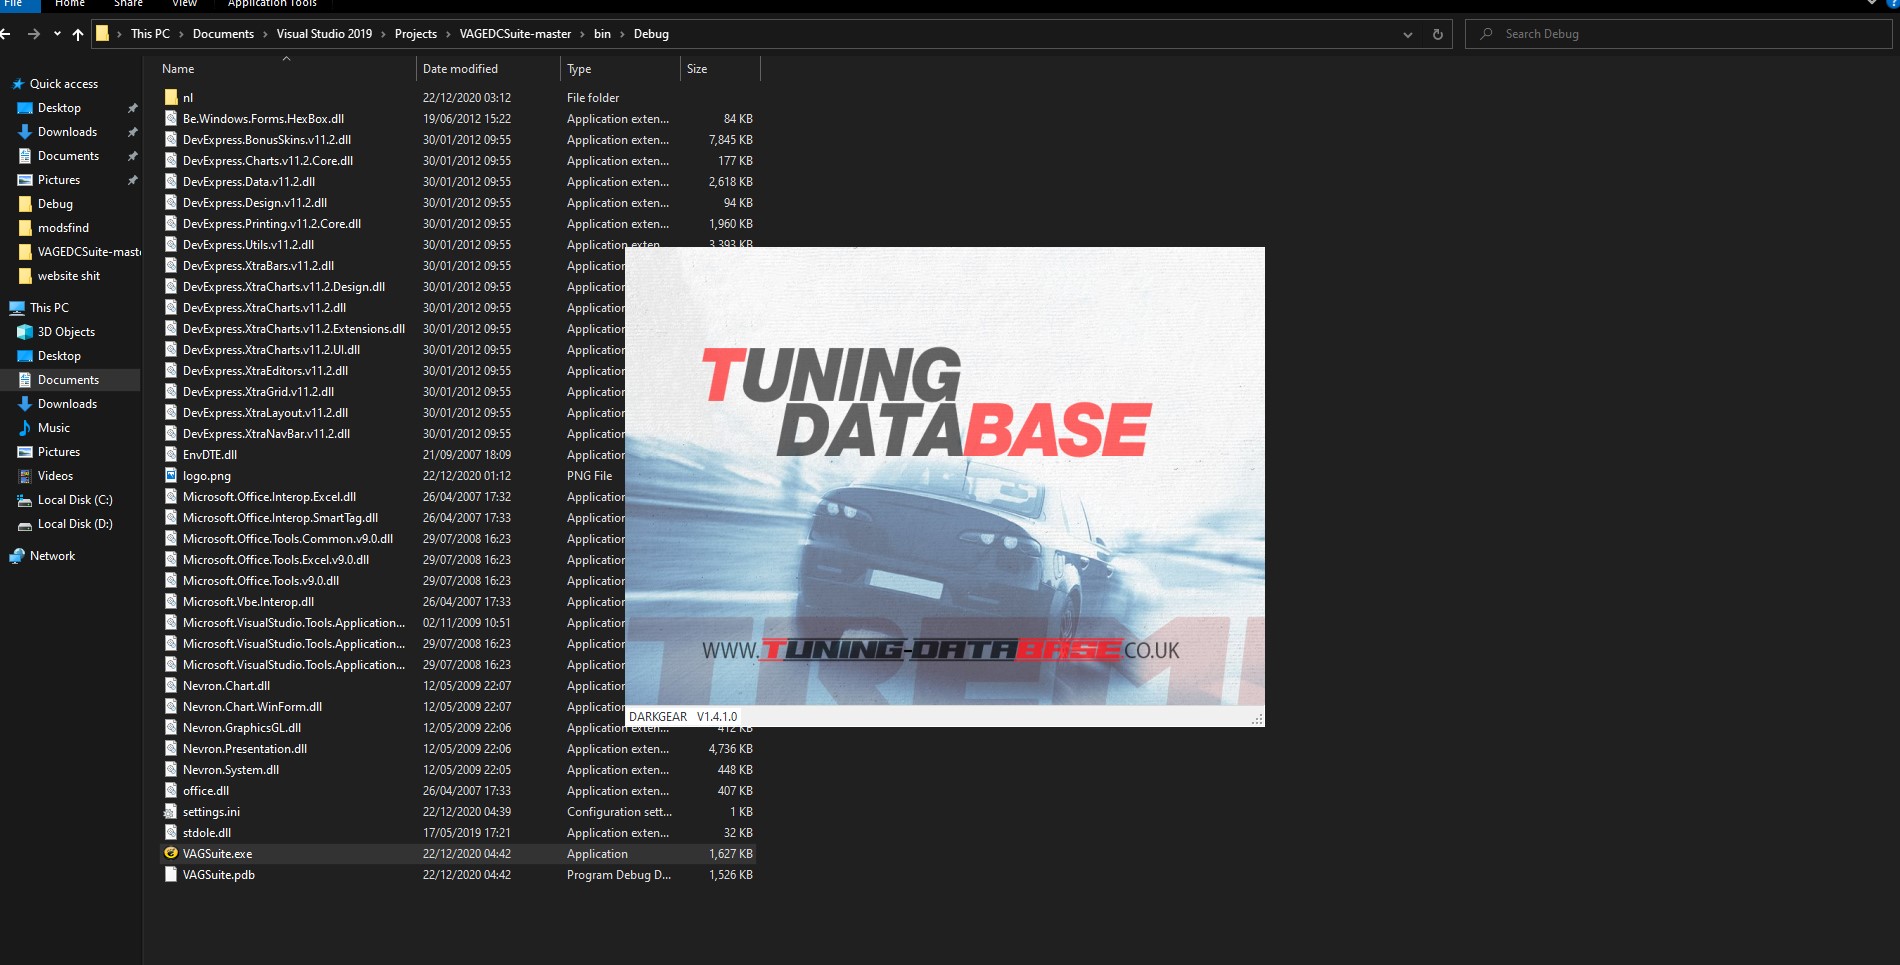The image size is (1900, 965).
Task: Select Microsoft.Vbe.Interop.dll
Action: click(x=248, y=602)
